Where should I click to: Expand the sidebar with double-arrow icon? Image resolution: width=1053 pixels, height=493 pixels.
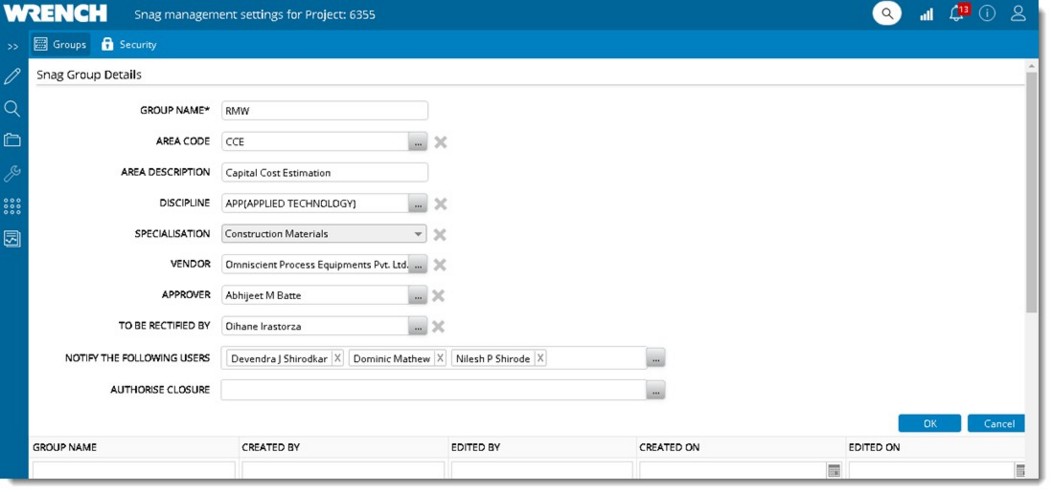point(13,46)
